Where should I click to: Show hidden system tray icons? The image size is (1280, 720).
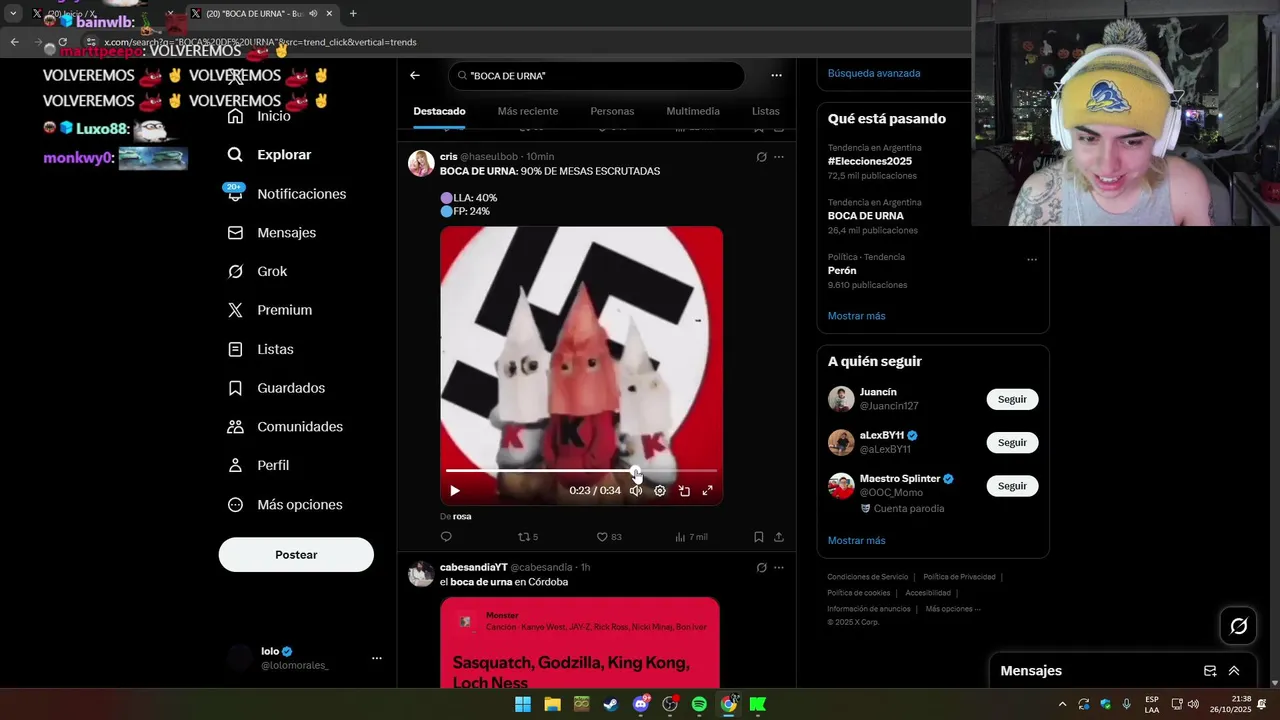click(x=1062, y=704)
